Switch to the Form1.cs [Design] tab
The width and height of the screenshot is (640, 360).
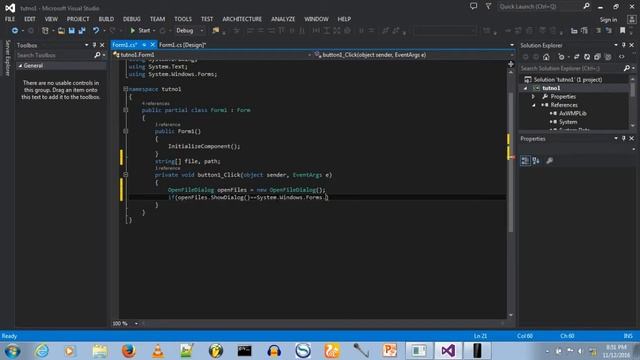(x=182, y=45)
